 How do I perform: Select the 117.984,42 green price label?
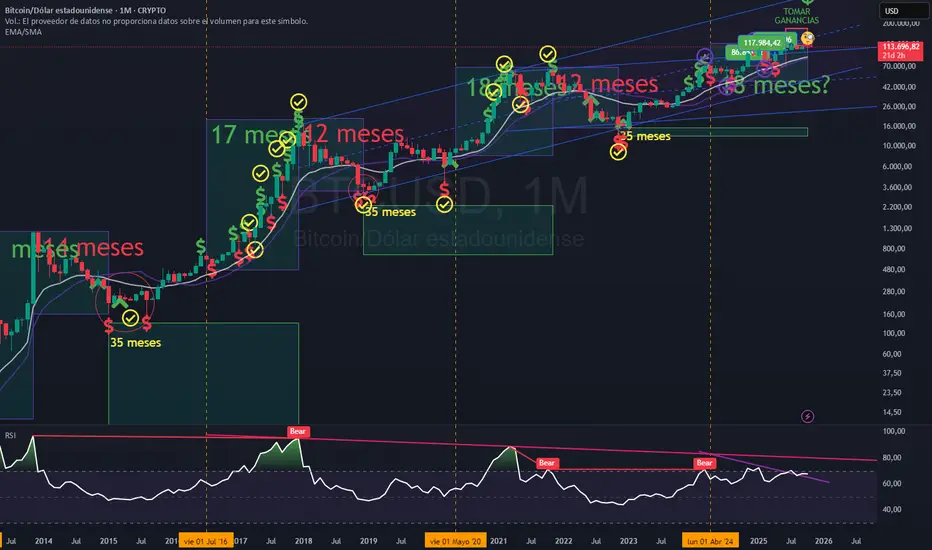(761, 43)
